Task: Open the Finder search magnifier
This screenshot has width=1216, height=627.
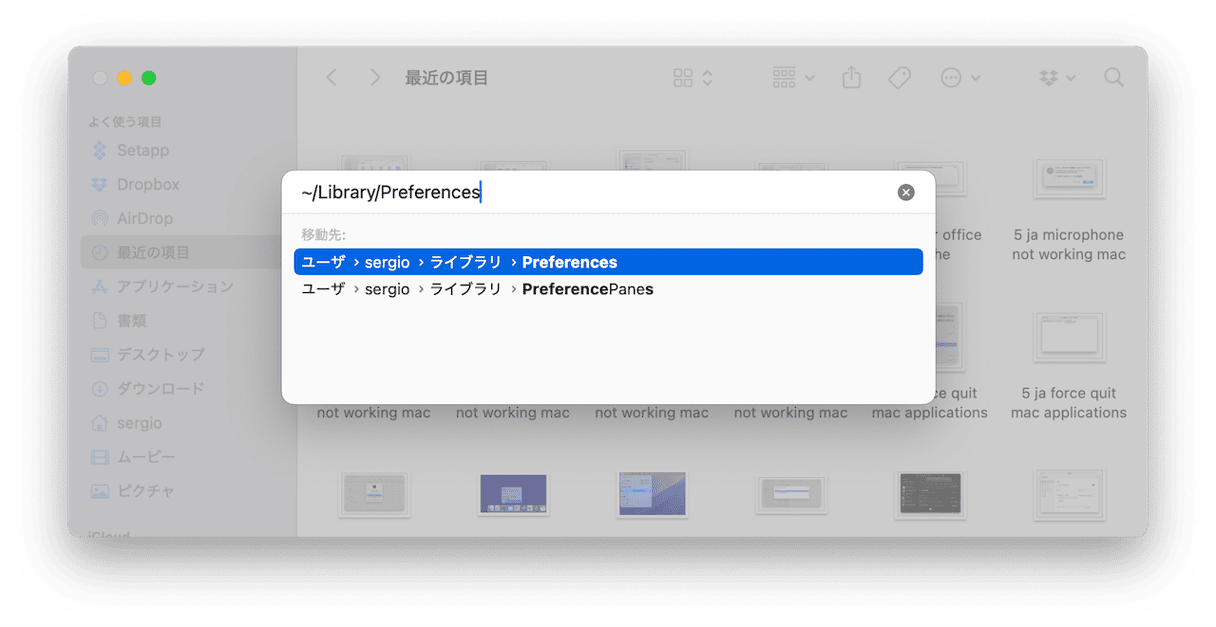Action: pos(1113,78)
